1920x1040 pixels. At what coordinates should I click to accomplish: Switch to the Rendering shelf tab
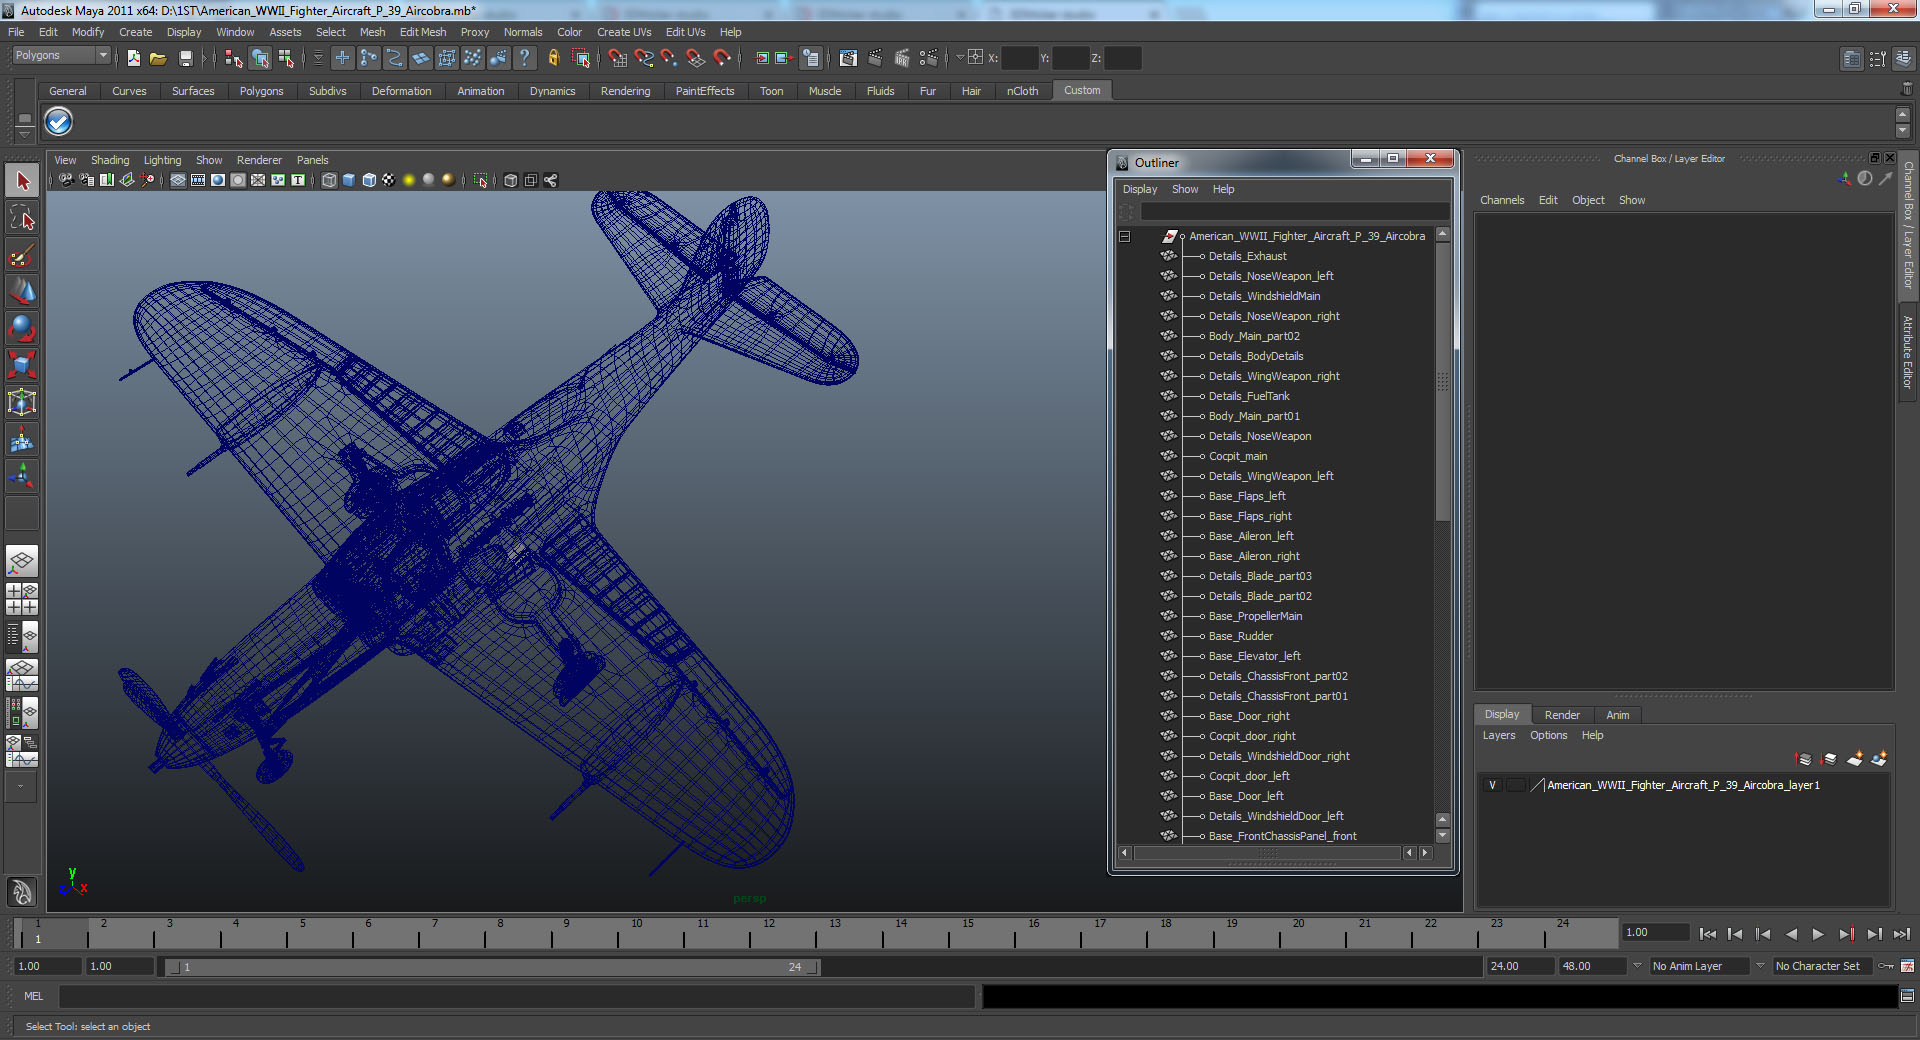point(625,91)
